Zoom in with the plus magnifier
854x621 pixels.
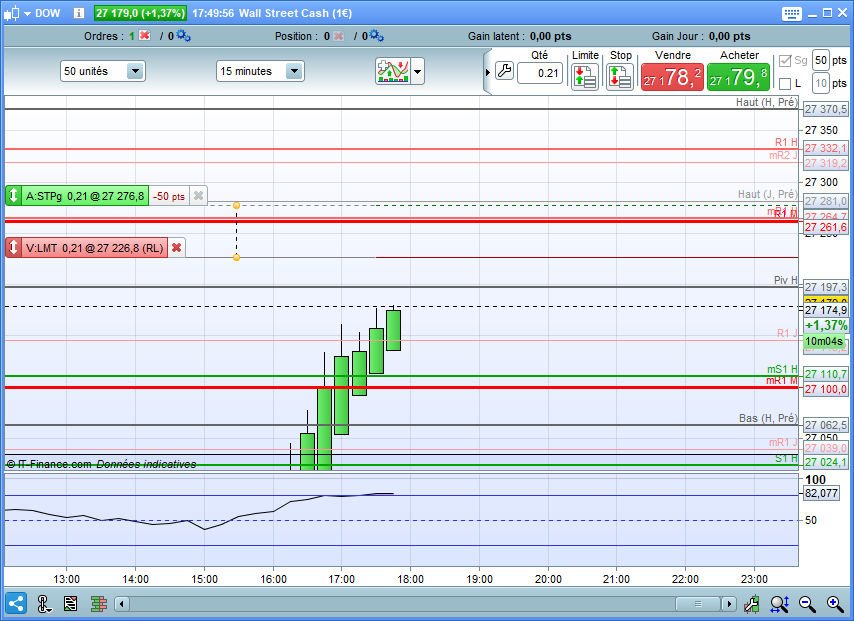835,604
